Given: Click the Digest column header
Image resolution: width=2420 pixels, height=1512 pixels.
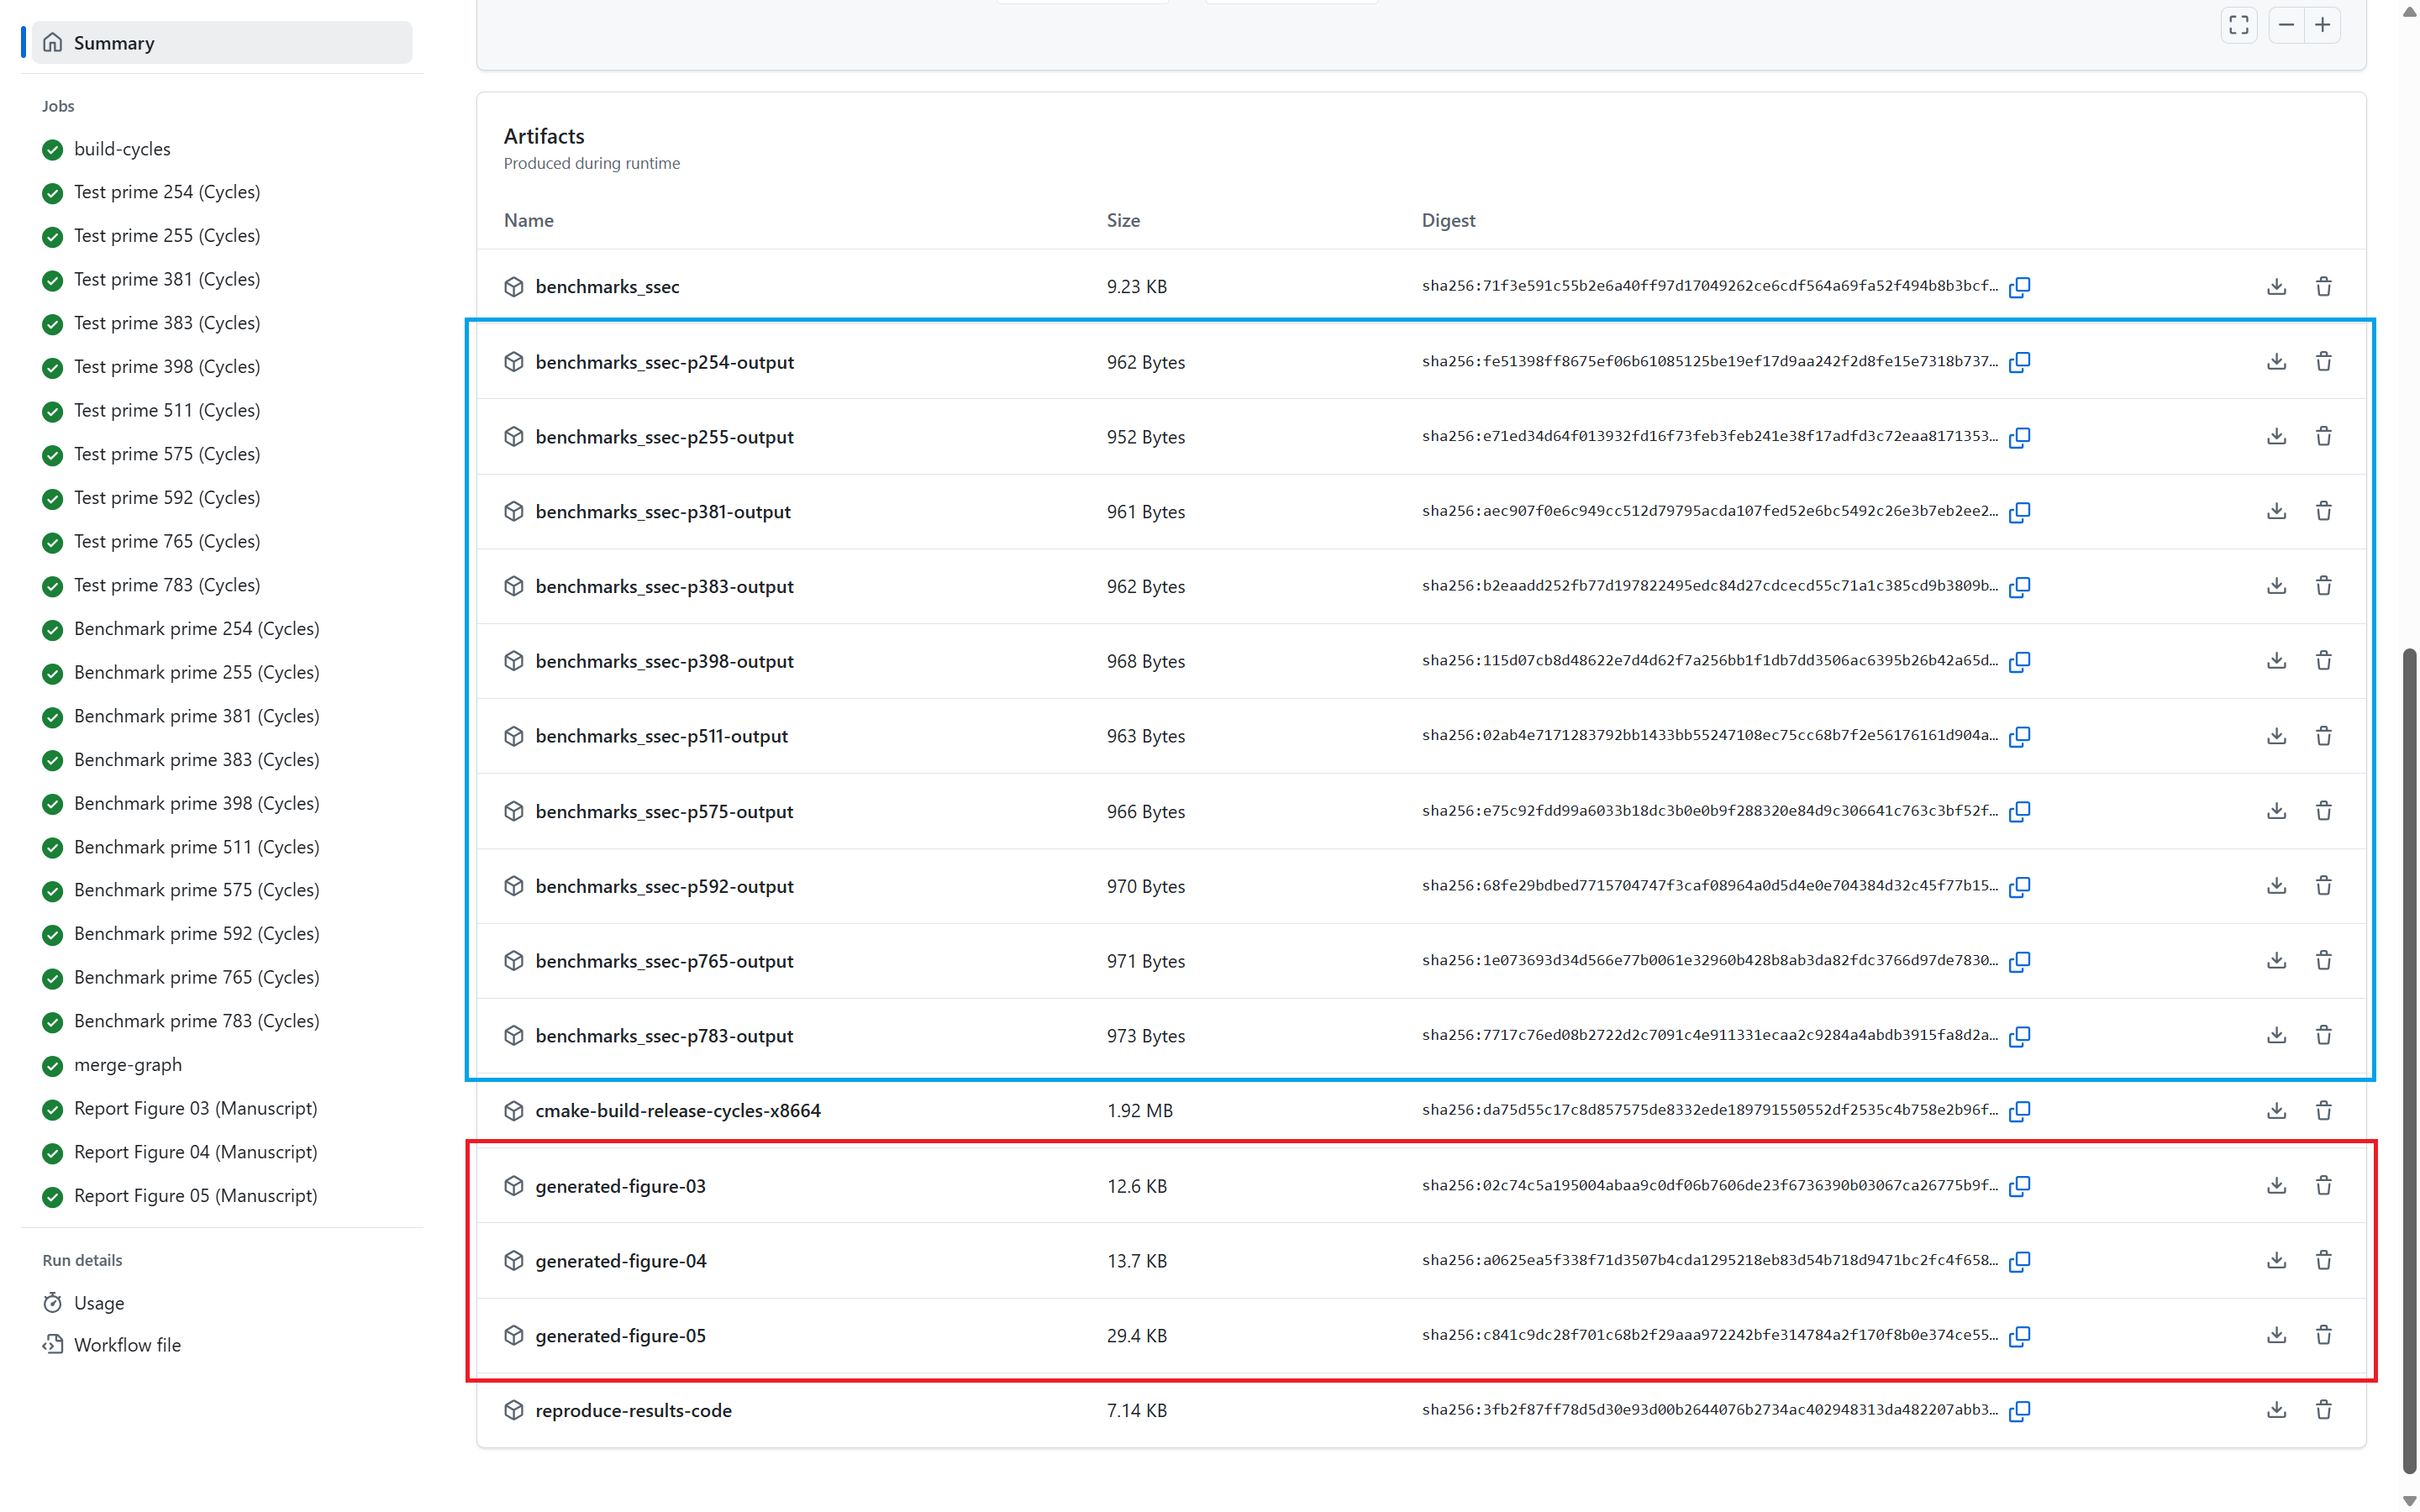Looking at the screenshot, I should point(1448,220).
